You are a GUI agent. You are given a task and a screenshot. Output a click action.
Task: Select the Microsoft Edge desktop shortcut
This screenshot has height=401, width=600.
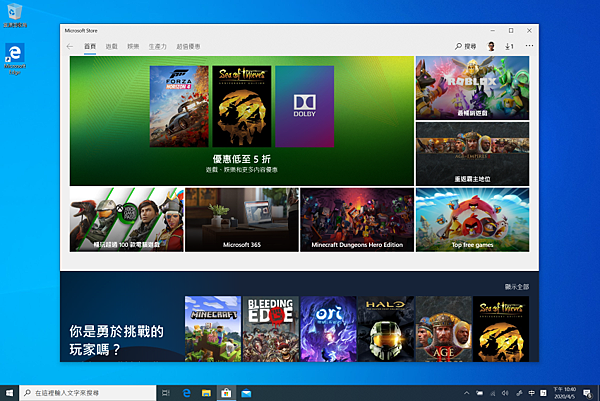pos(15,59)
